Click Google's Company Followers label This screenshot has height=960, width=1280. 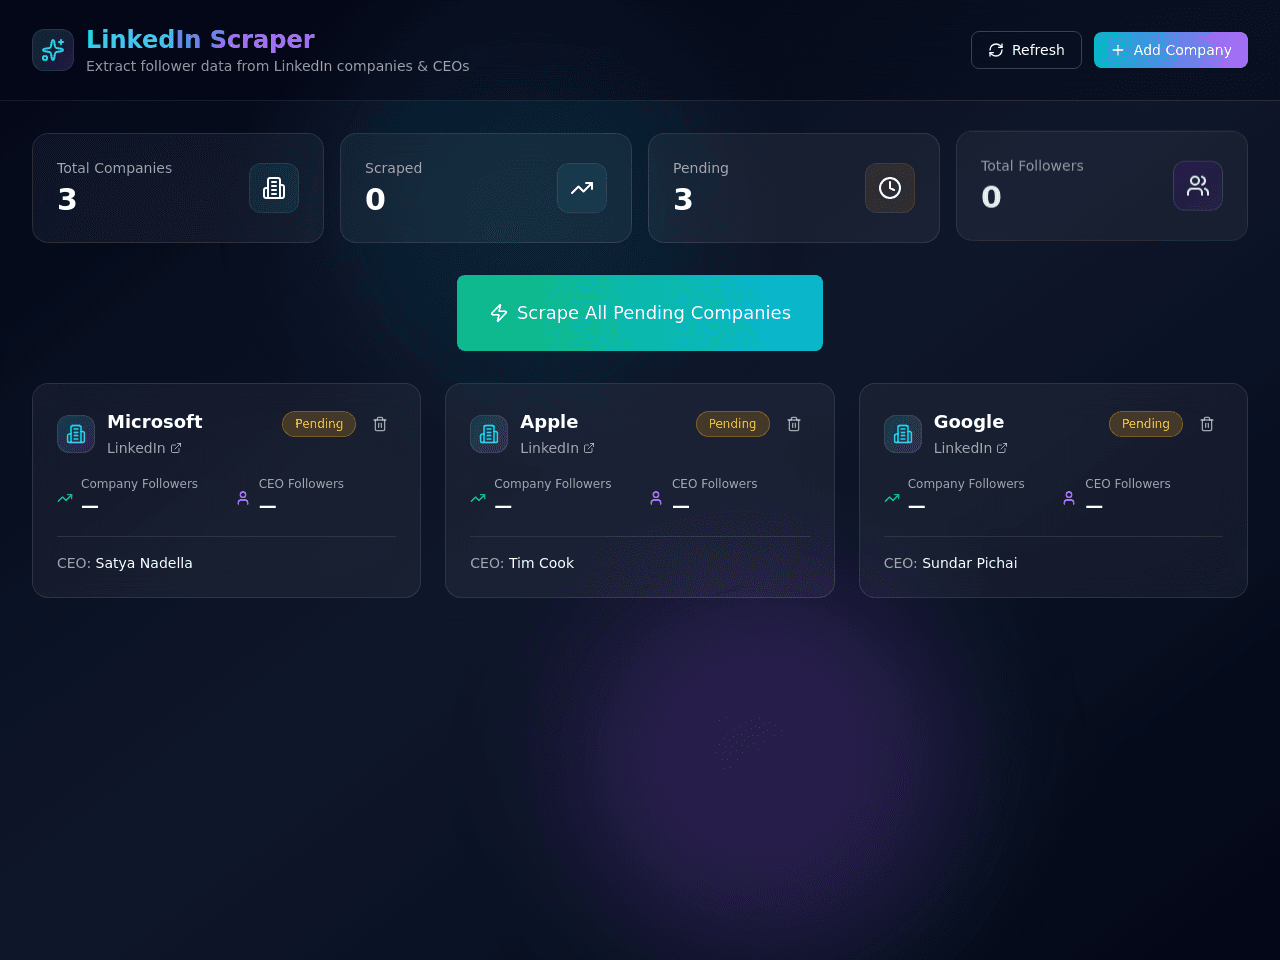(x=966, y=484)
